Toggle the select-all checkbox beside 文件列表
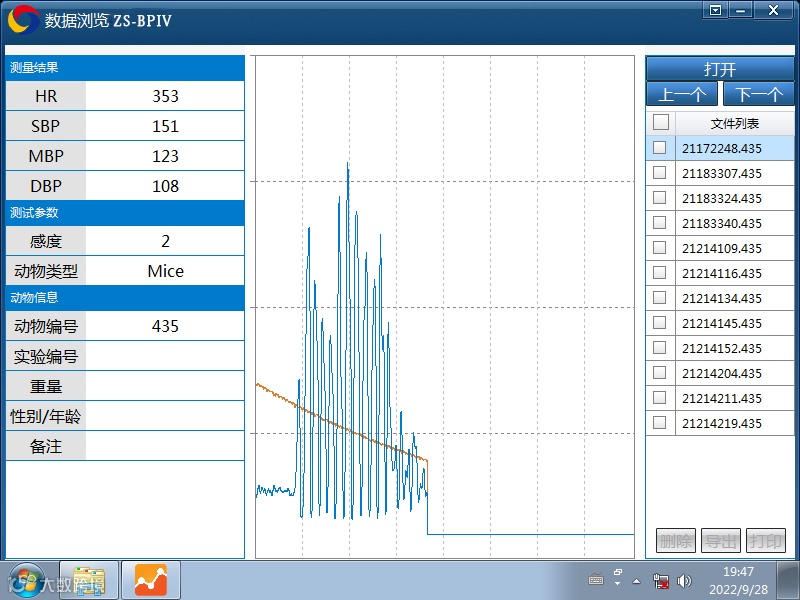Screen dimensions: 800x600 click(661, 122)
